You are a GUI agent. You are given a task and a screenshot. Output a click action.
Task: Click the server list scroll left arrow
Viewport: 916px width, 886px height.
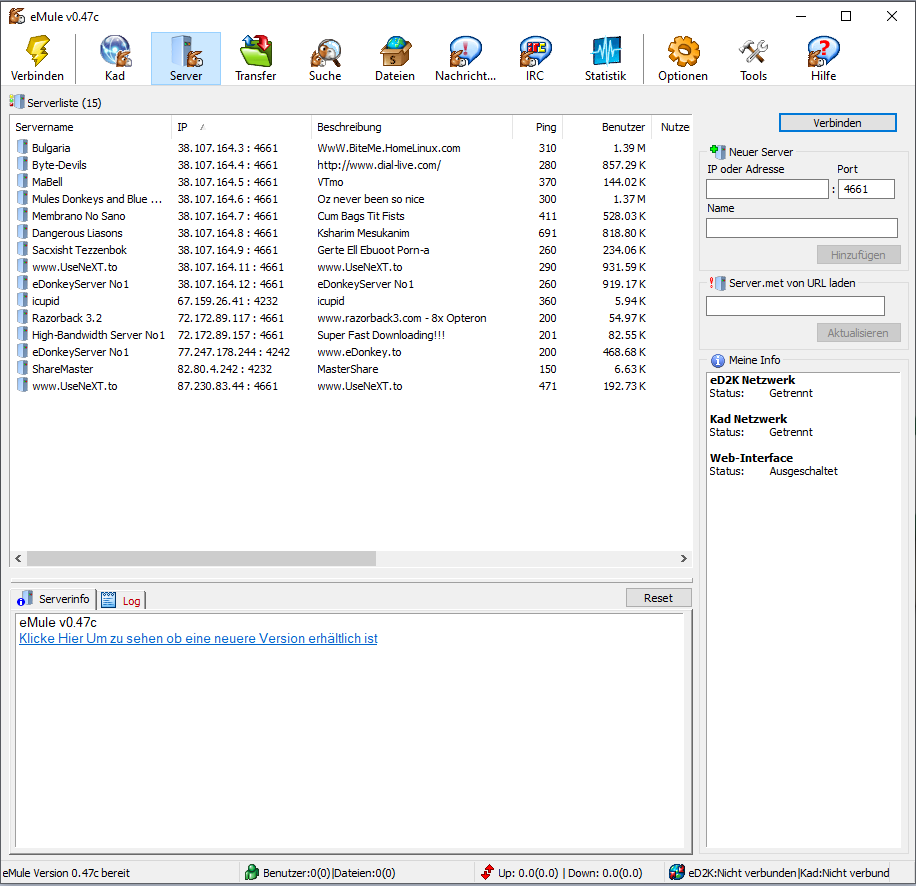(x=18, y=558)
